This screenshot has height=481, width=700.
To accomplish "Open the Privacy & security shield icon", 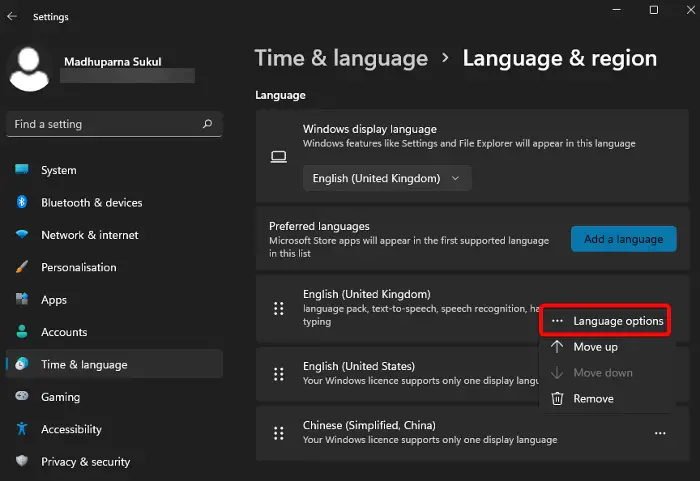I will pos(21,461).
